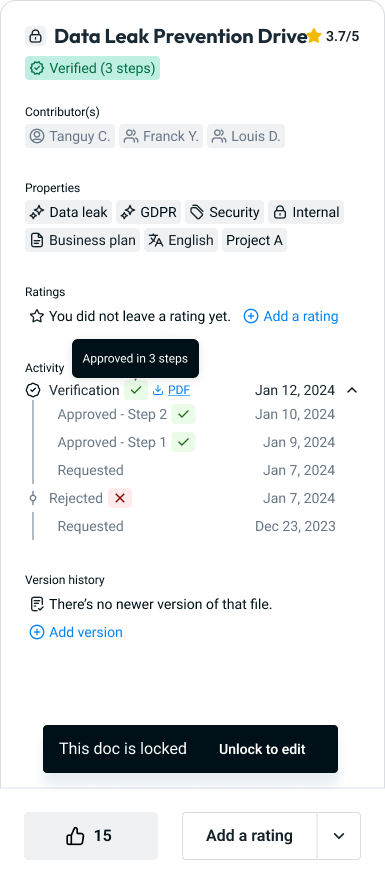
Task: Click the Business plan property tag
Action: pos(82,240)
